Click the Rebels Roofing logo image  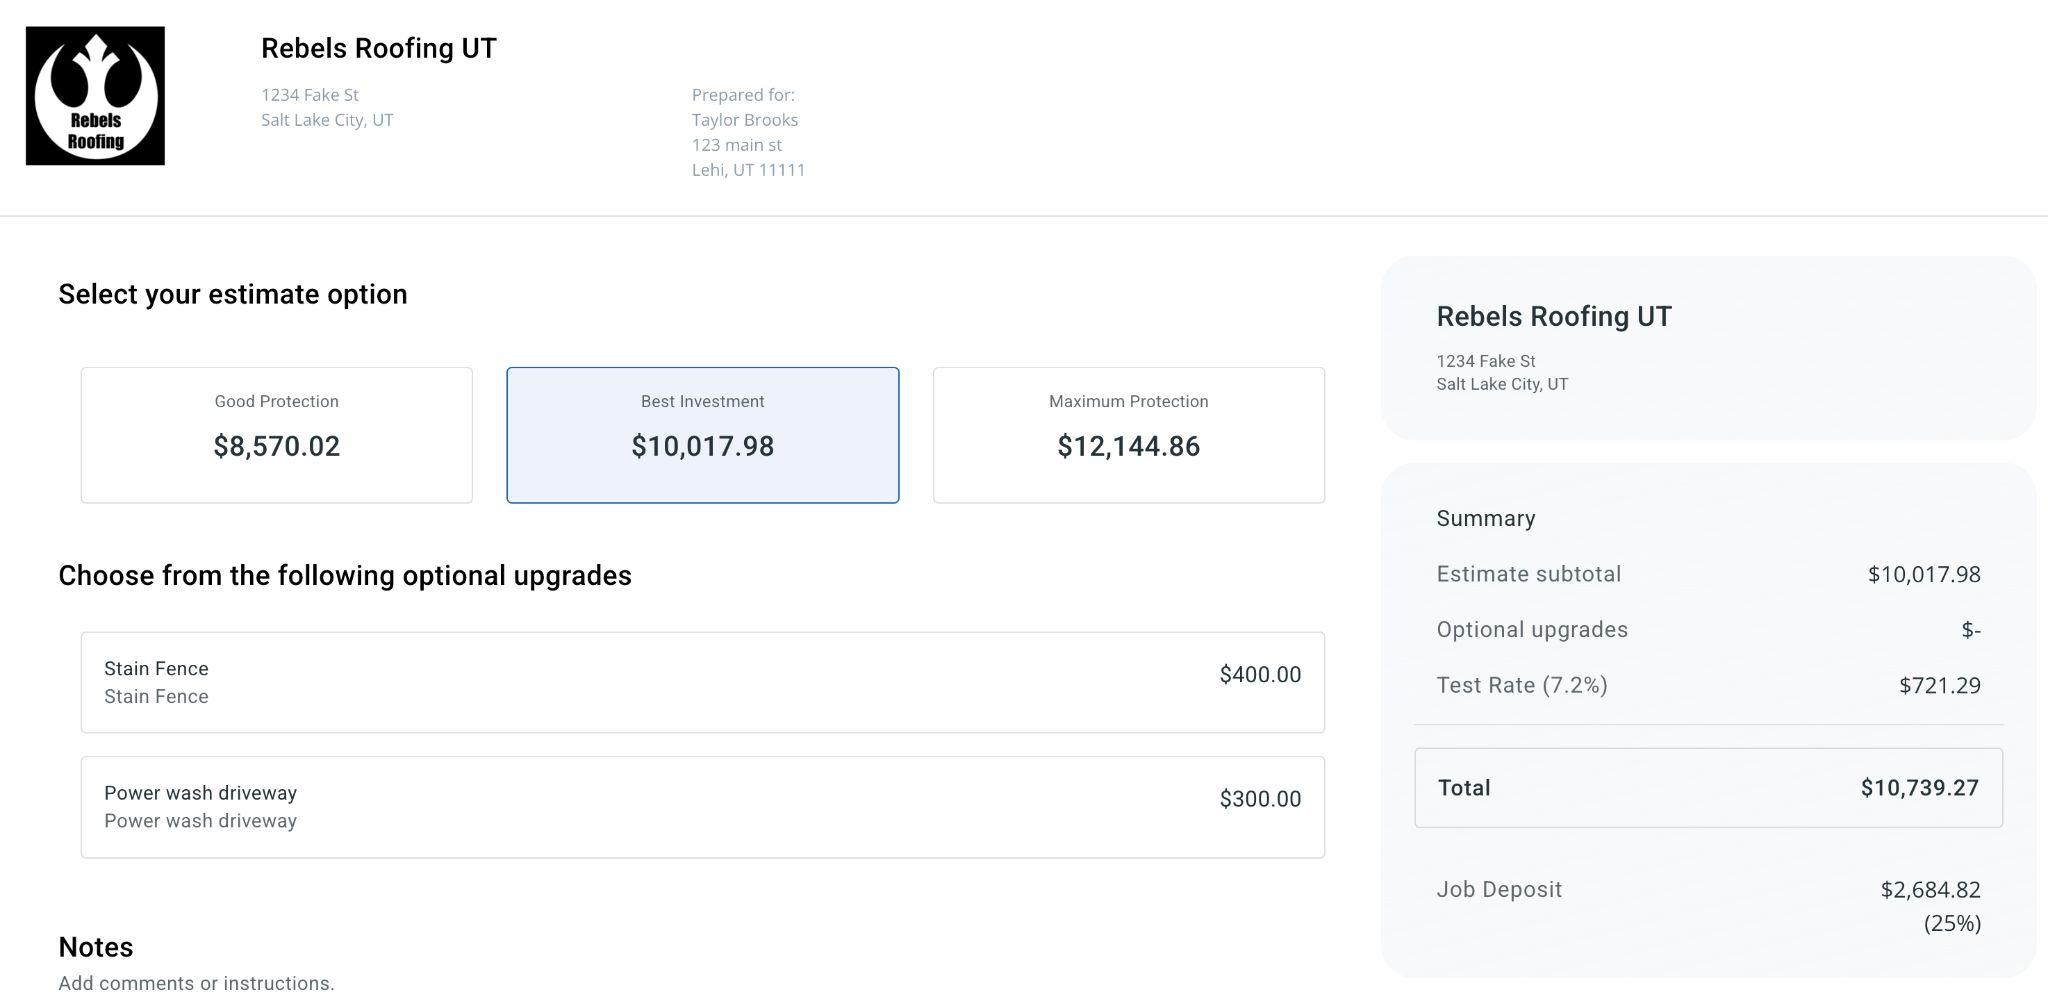(95, 96)
